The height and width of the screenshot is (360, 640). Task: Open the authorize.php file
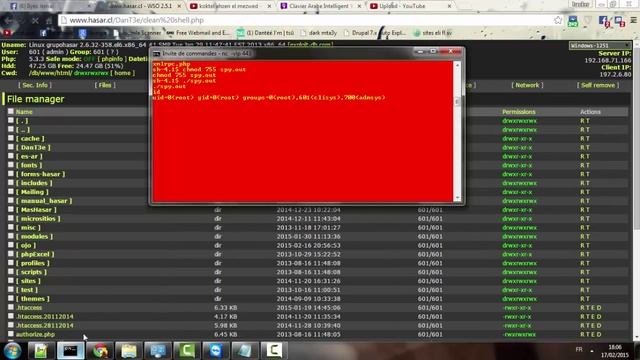pyautogui.click(x=36, y=334)
